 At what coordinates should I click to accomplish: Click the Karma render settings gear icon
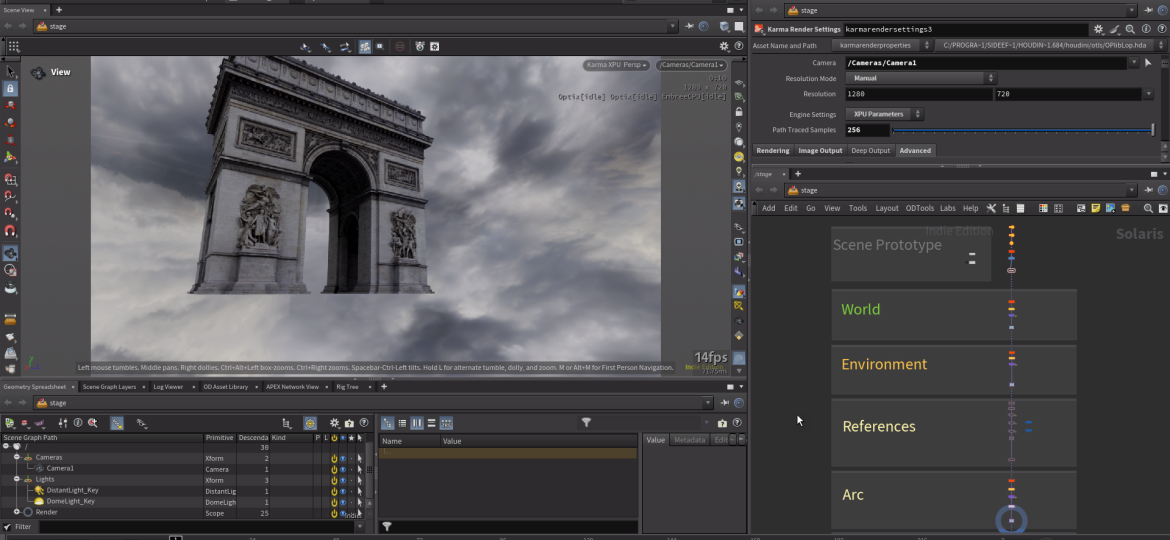pos(1099,30)
